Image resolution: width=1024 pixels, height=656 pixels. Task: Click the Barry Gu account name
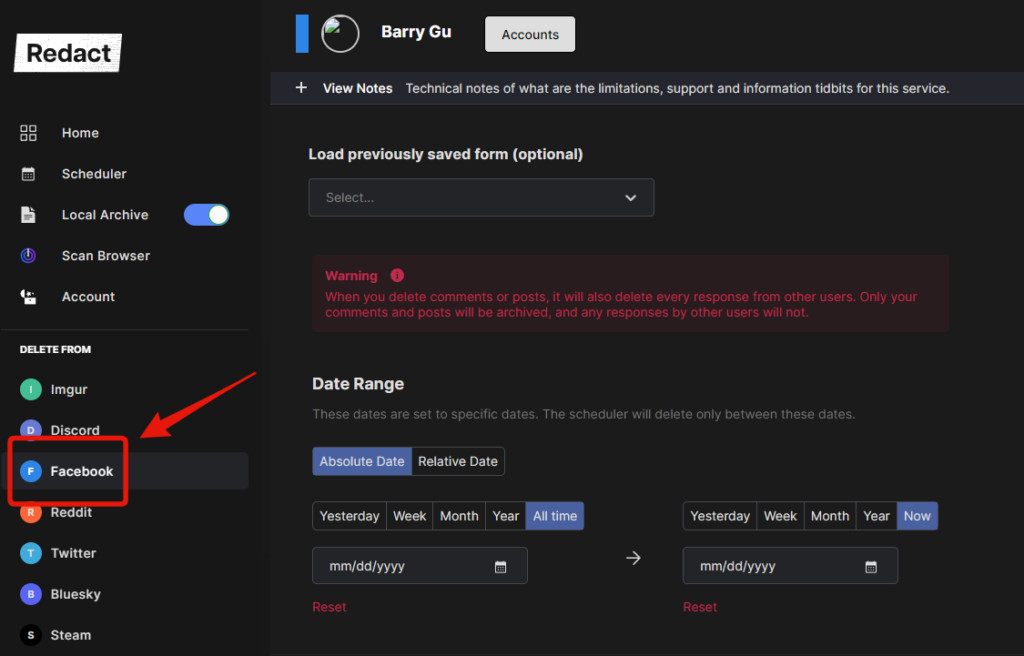416,32
